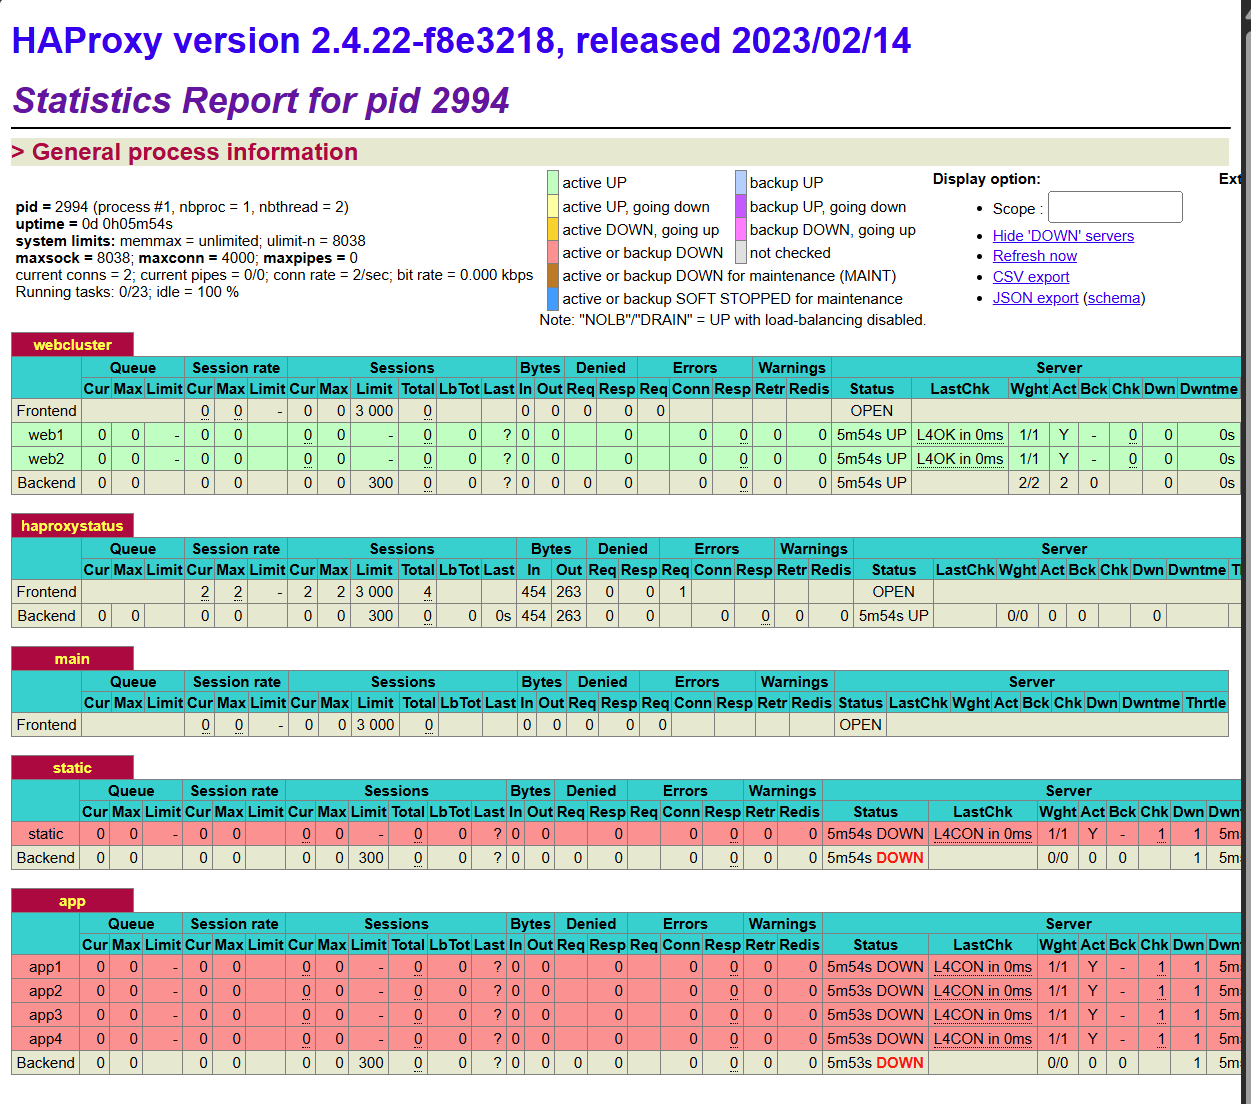This screenshot has height=1104, width=1251.
Task: Click the haproxystatus Frontend row label
Action: coord(46,592)
